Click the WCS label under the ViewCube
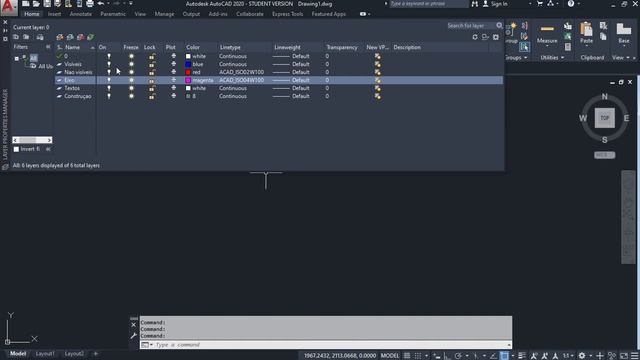Image resolution: width=640 pixels, height=360 pixels. (604, 155)
